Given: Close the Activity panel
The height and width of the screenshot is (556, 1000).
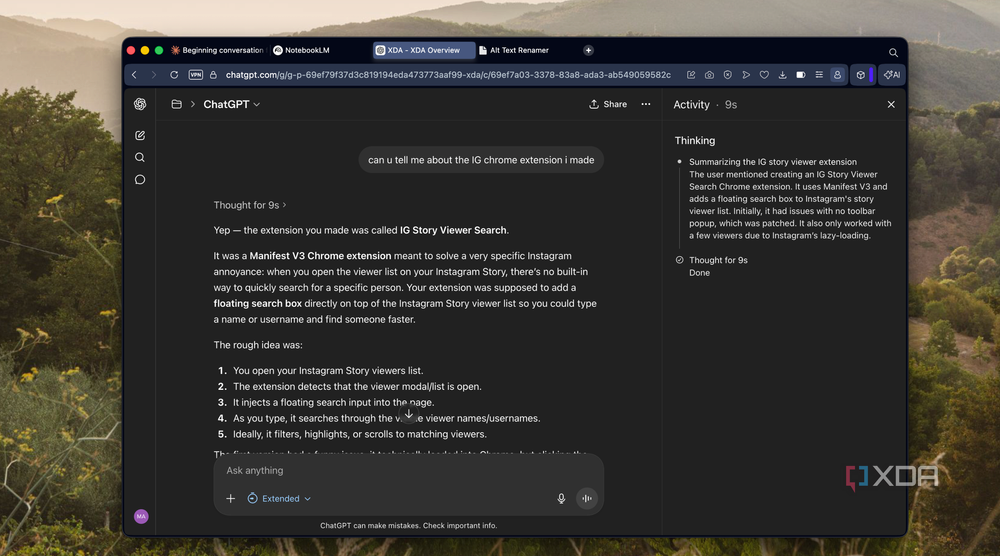Looking at the screenshot, I should pyautogui.click(x=891, y=105).
